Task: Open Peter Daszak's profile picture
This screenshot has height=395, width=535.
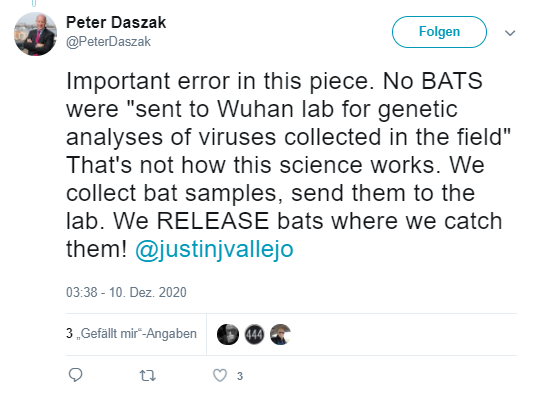Action: tap(35, 34)
